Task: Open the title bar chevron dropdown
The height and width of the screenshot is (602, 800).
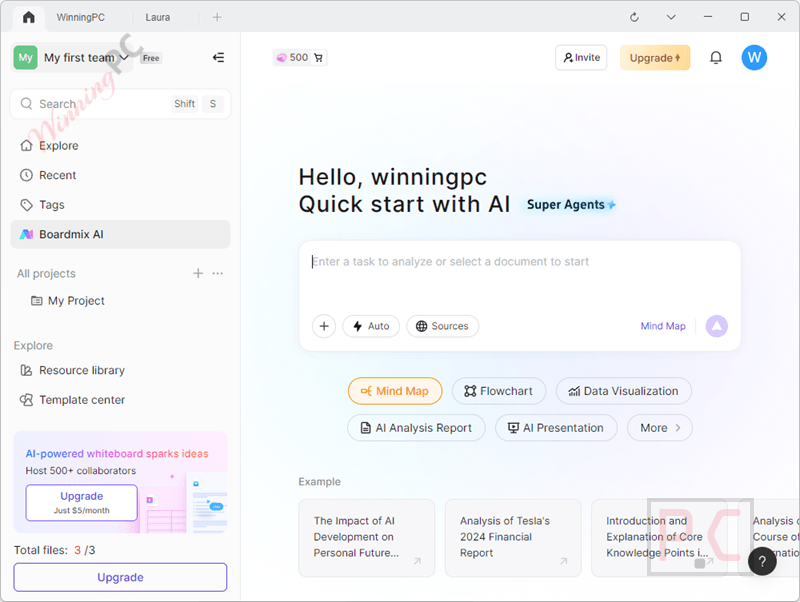Action: tap(671, 17)
